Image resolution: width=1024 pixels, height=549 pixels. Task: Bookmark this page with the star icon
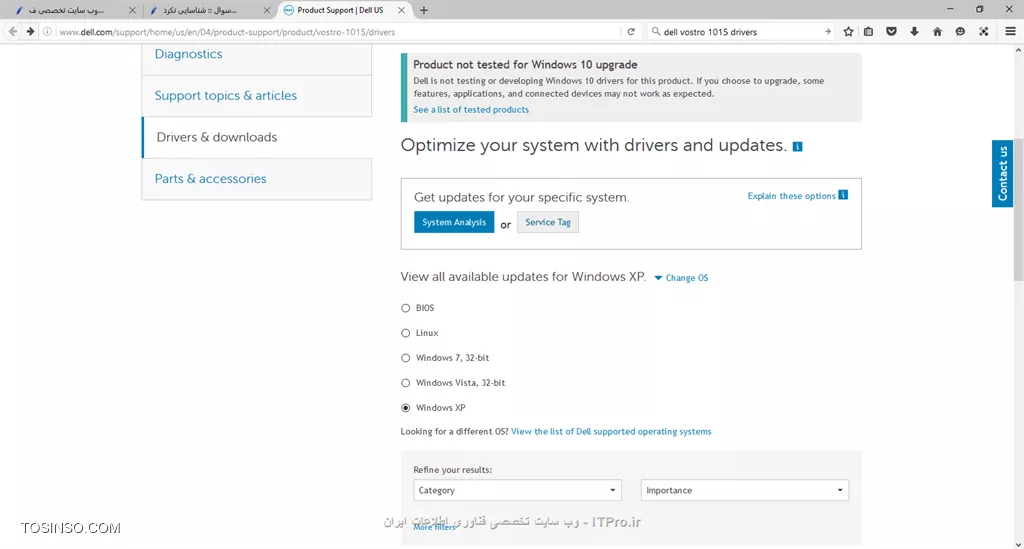coord(848,31)
